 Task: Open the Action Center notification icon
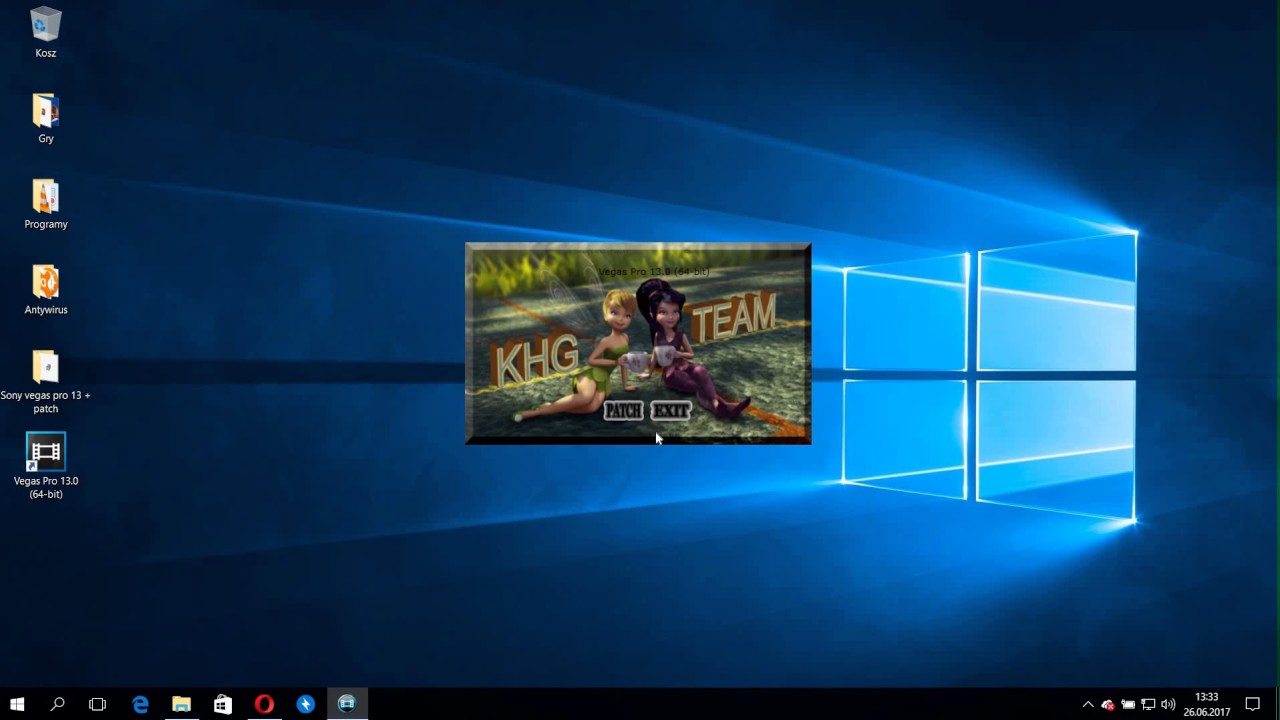pos(1253,704)
